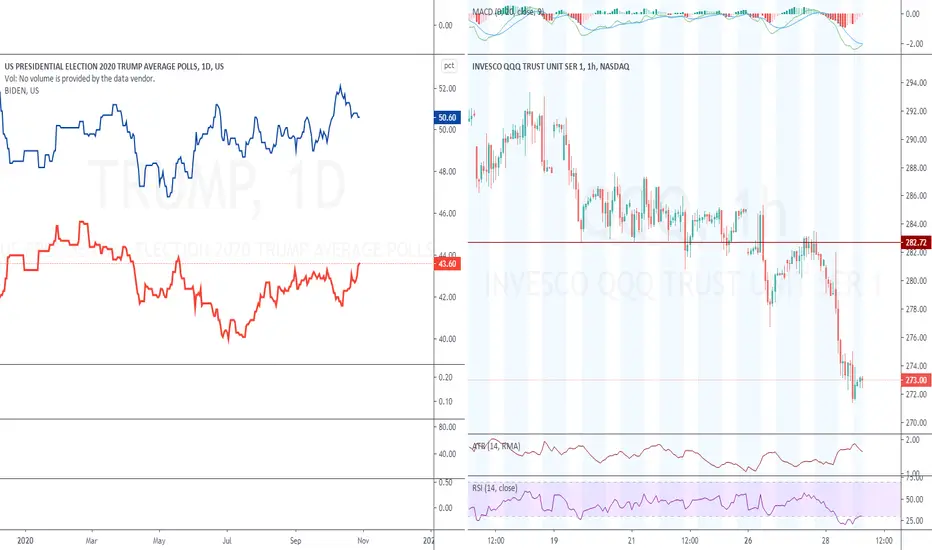Select the red 43.60 Trump price label
932x550 pixels.
pyautogui.click(x=447, y=263)
